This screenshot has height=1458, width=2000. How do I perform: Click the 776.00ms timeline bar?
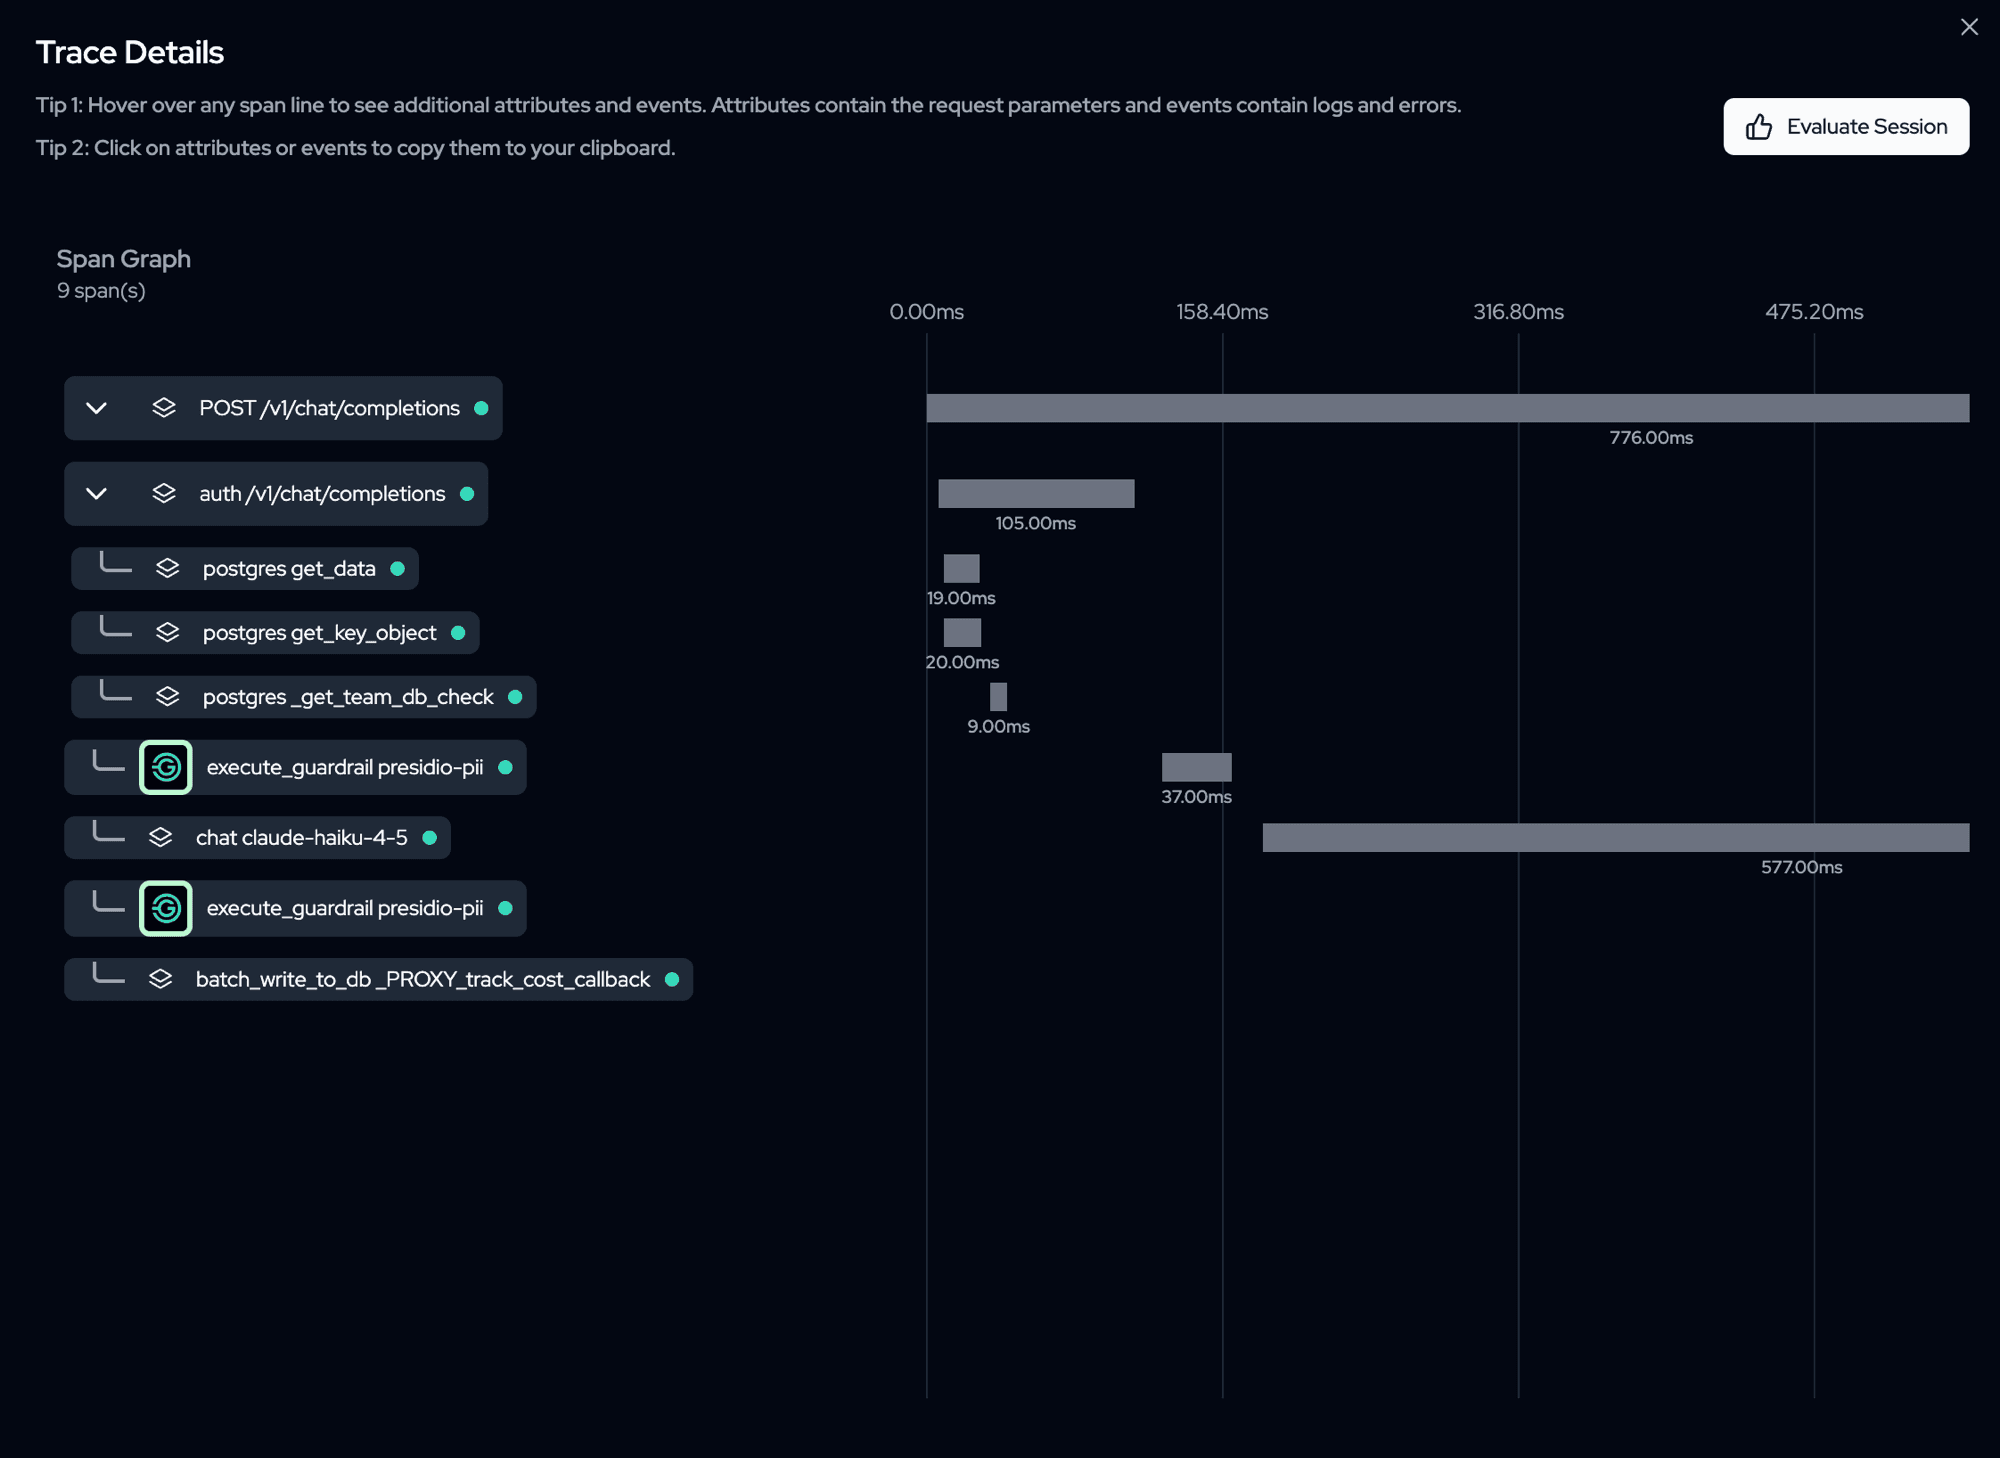[x=1448, y=408]
